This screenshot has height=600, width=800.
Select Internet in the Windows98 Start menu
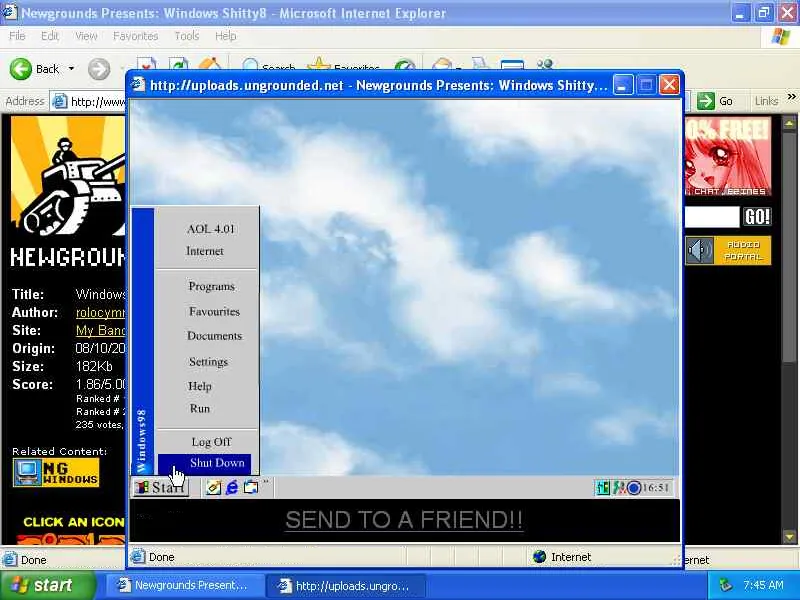pos(205,251)
